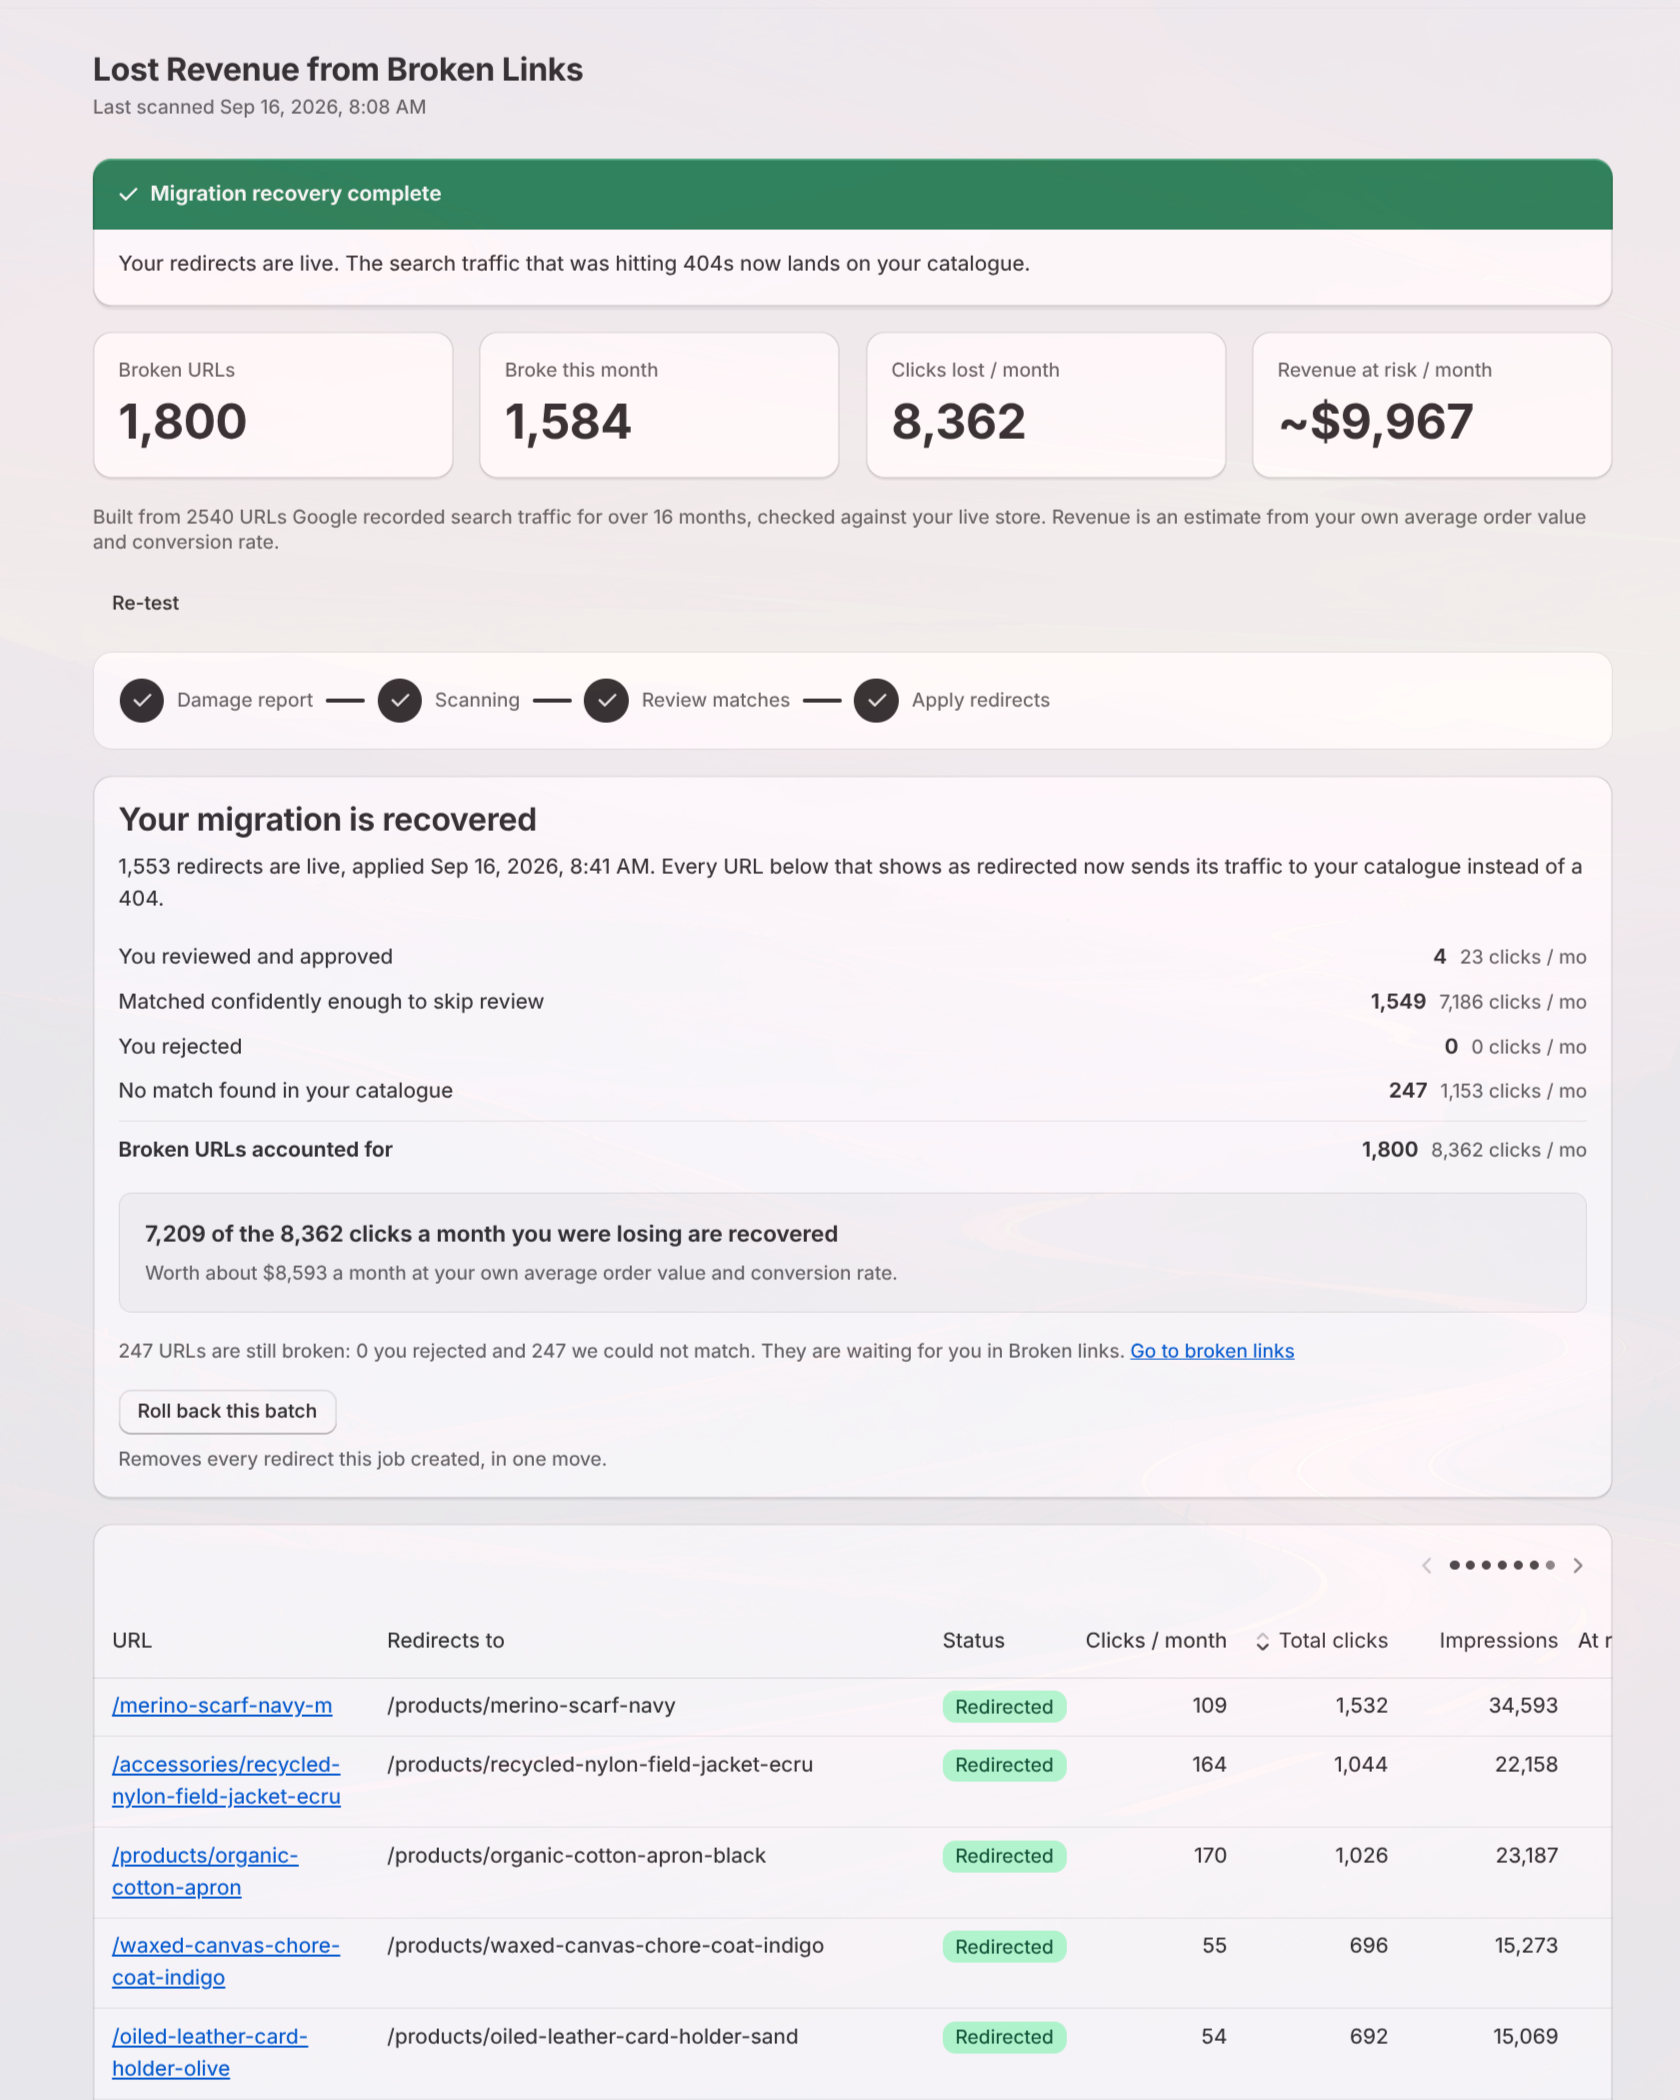
Task: Click Redirected badge in organic-cotton-apron row
Action: pyautogui.click(x=1004, y=1857)
